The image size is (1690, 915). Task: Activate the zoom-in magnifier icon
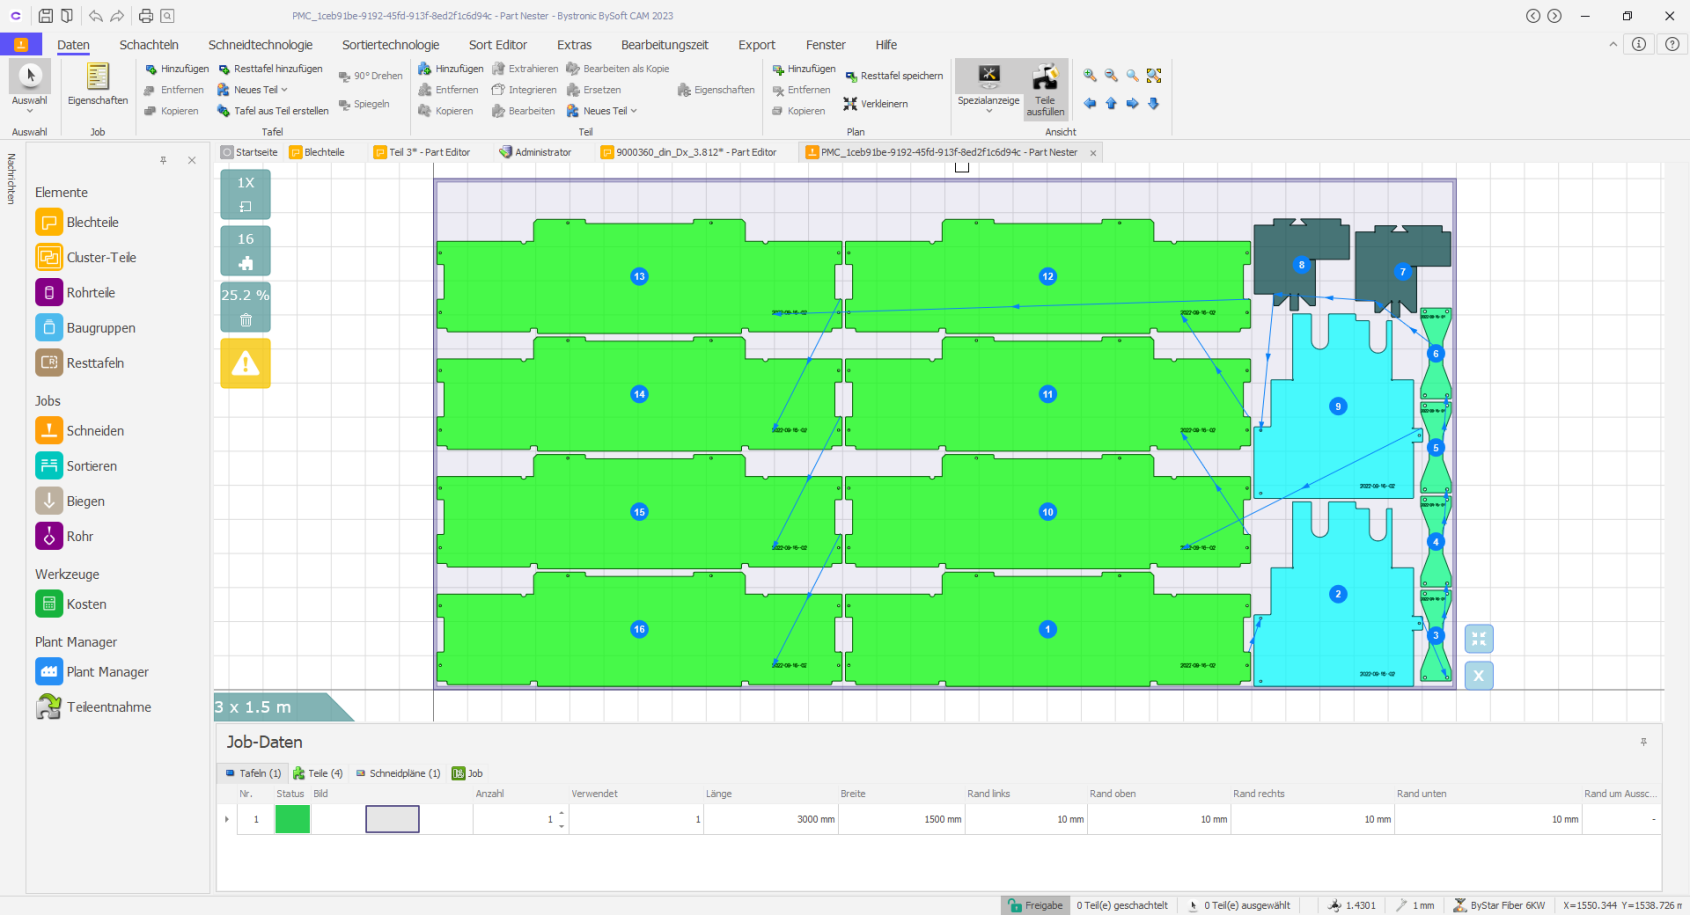pyautogui.click(x=1090, y=75)
